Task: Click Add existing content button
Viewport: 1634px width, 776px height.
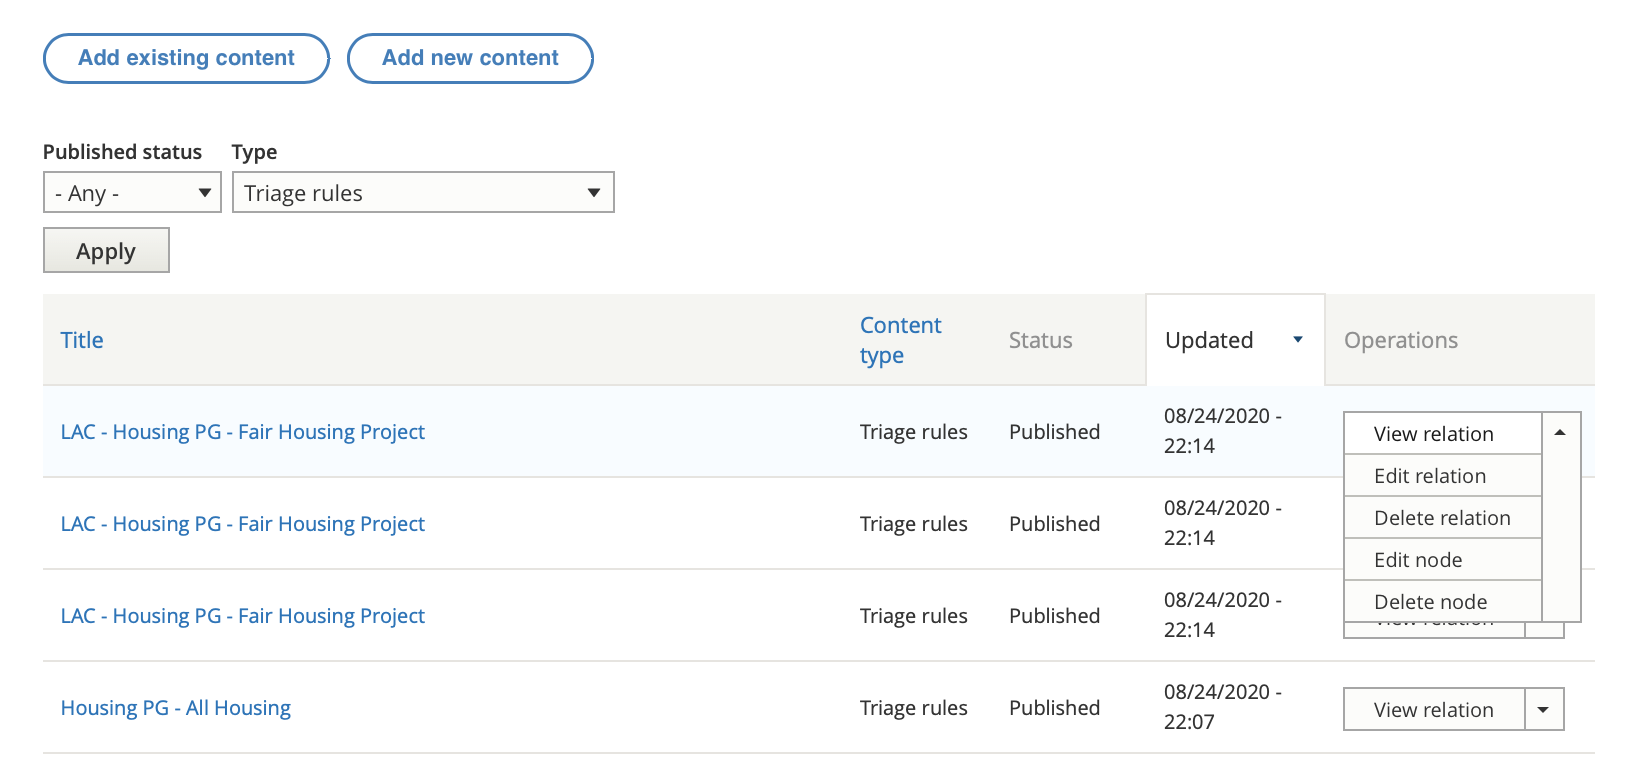Action: tap(186, 58)
